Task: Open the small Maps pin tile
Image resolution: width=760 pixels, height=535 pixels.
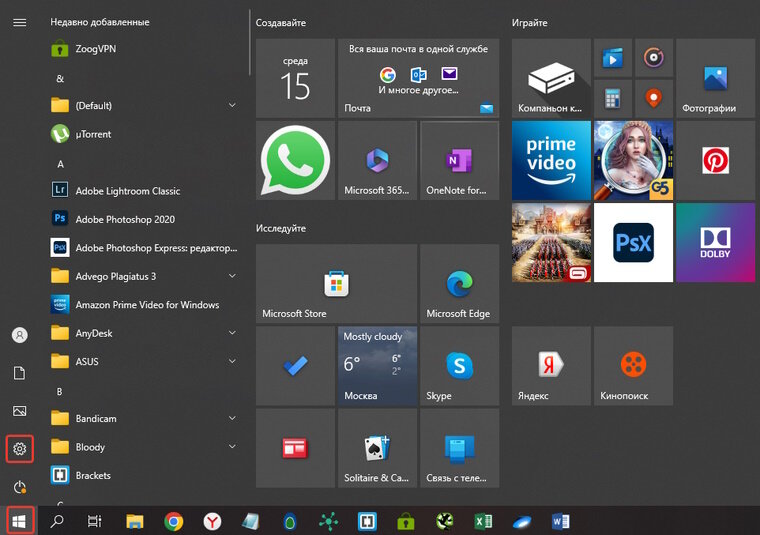Action: 654,99
